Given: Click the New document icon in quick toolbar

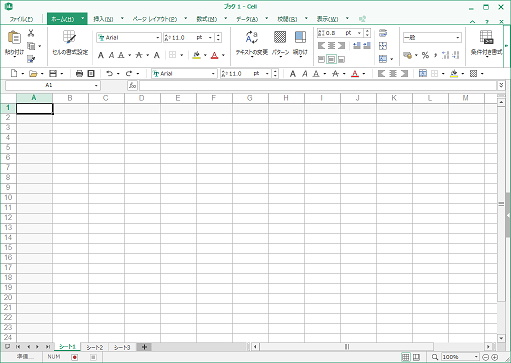Looking at the screenshot, I should tap(14, 73).
